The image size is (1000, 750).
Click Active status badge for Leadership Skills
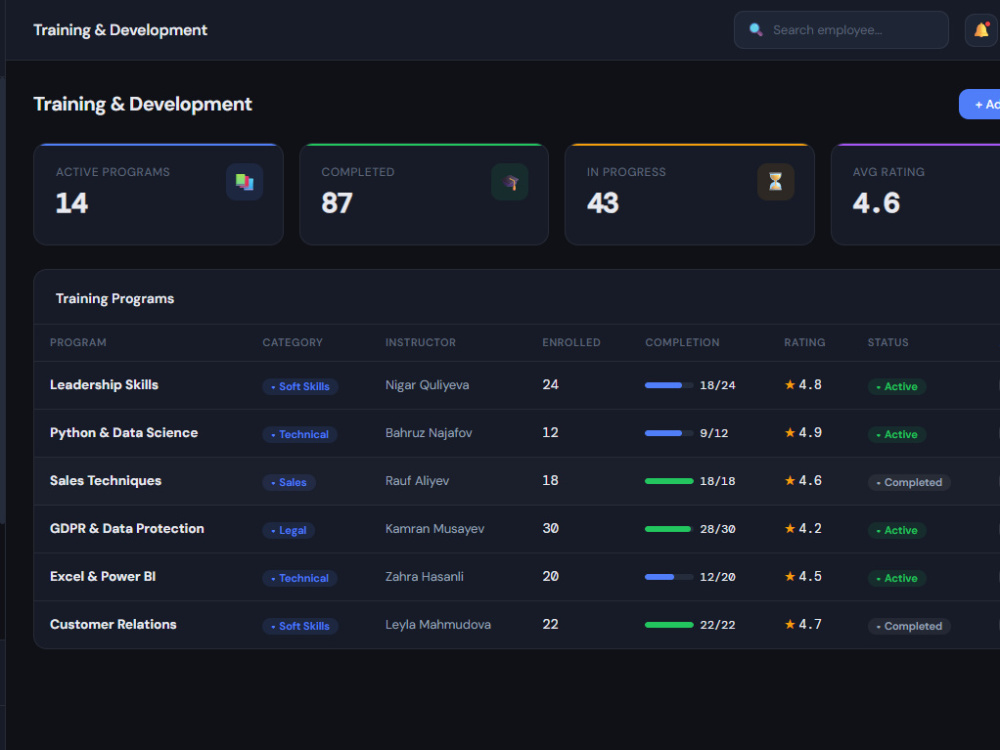[897, 386]
